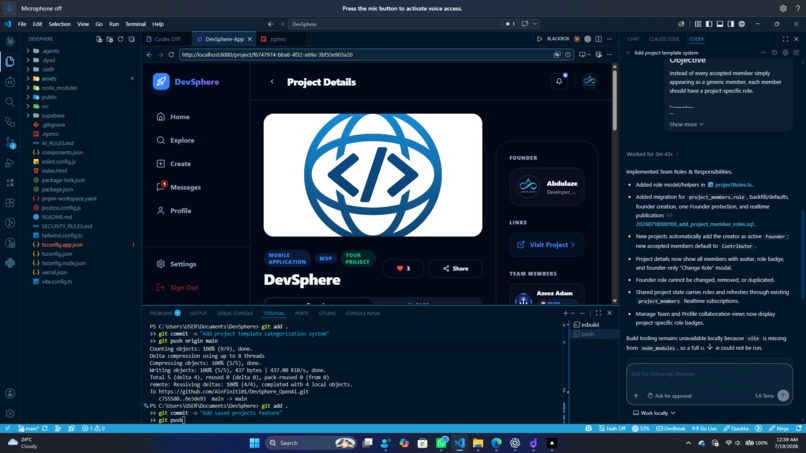Toggle the primary sidebar layout button

709,24
